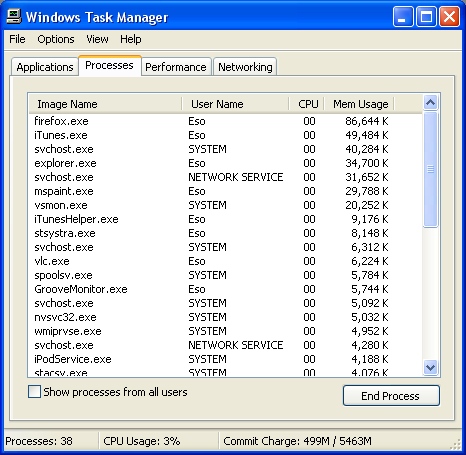Select svchost.exe using 6,312 K
Image resolution: width=466 pixels, height=455 pixels.
pyautogui.click(x=225, y=247)
